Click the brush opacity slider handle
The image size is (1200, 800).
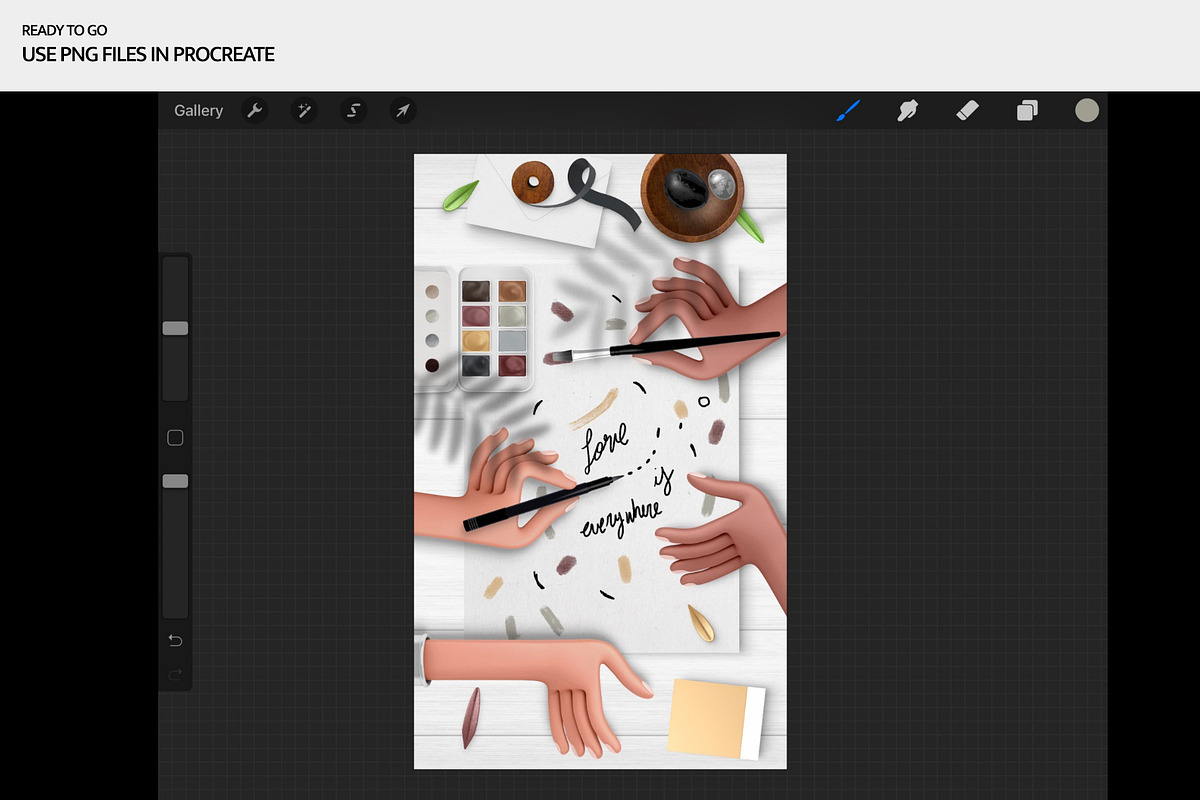coord(176,481)
